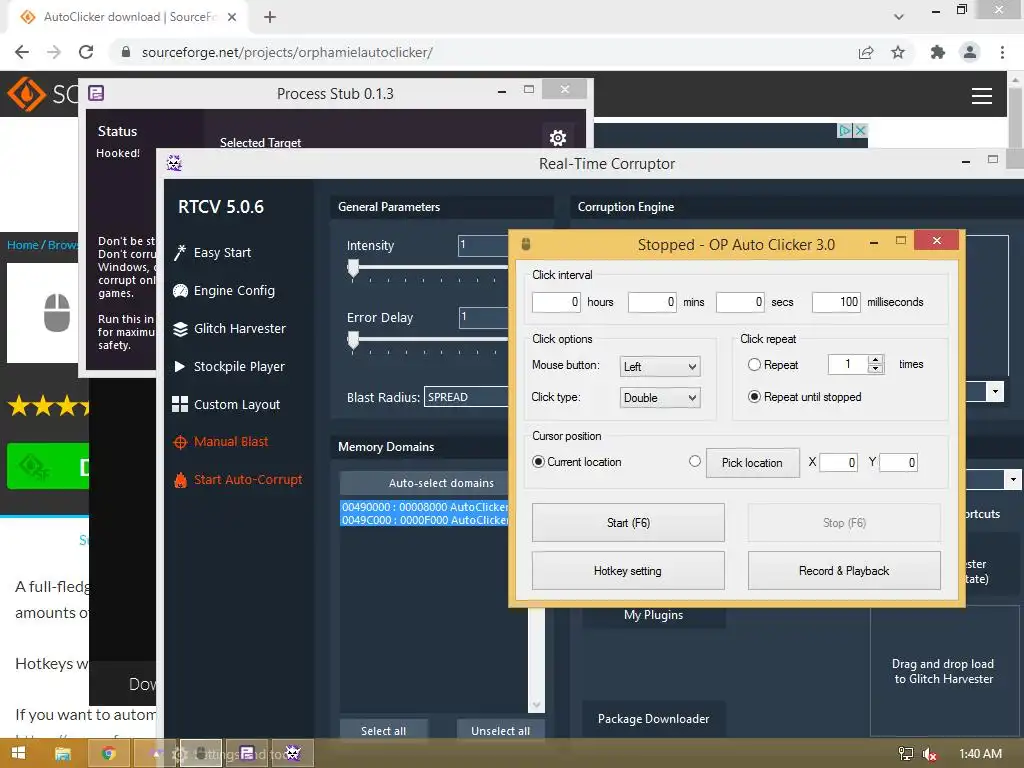The image size is (1024, 768).
Task: Select the Repeat radio button
Action: pos(754,364)
